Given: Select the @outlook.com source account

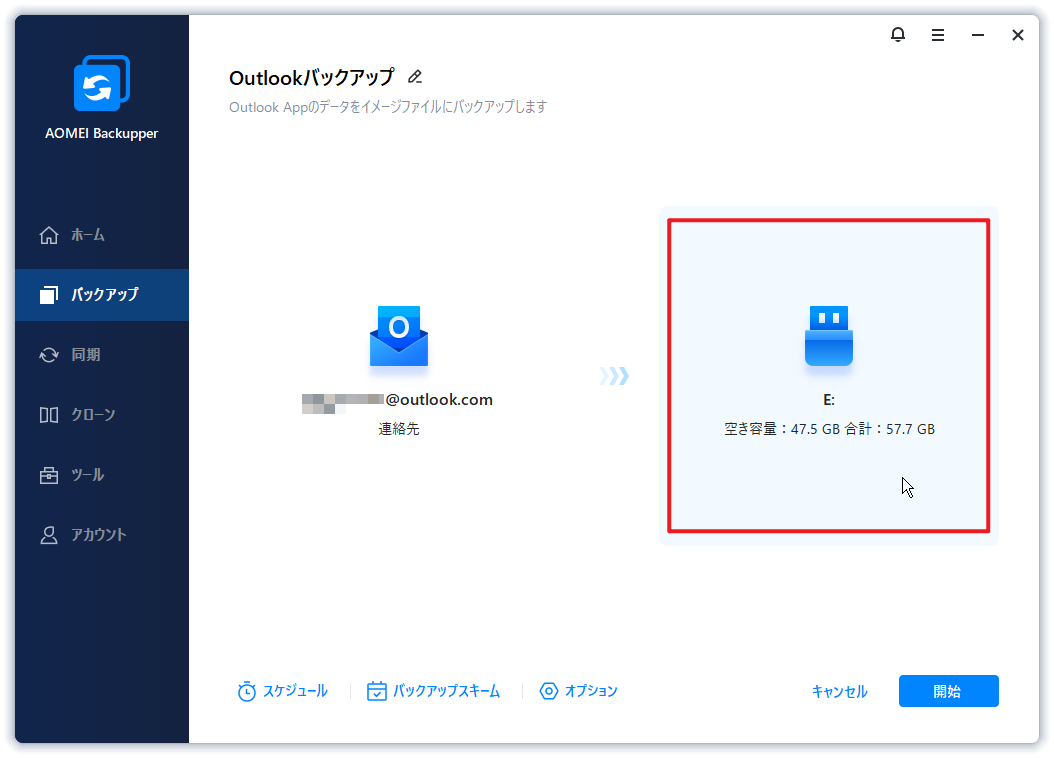Looking at the screenshot, I should pyautogui.click(x=397, y=401).
